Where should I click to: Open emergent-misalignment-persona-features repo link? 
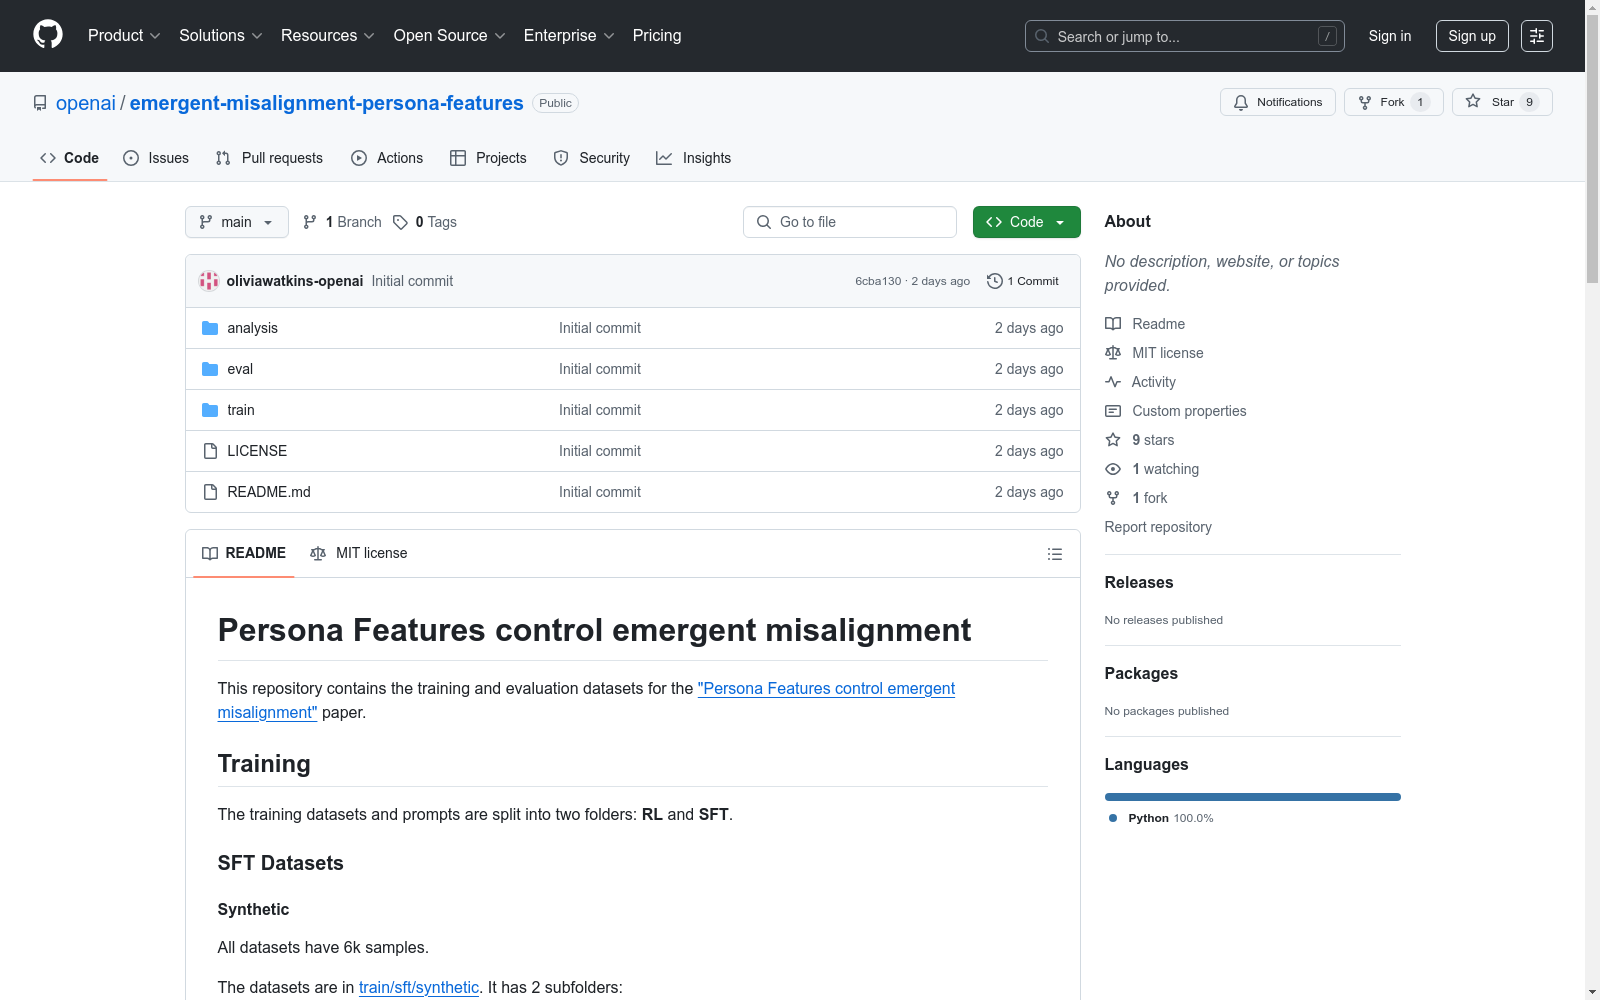pos(327,103)
